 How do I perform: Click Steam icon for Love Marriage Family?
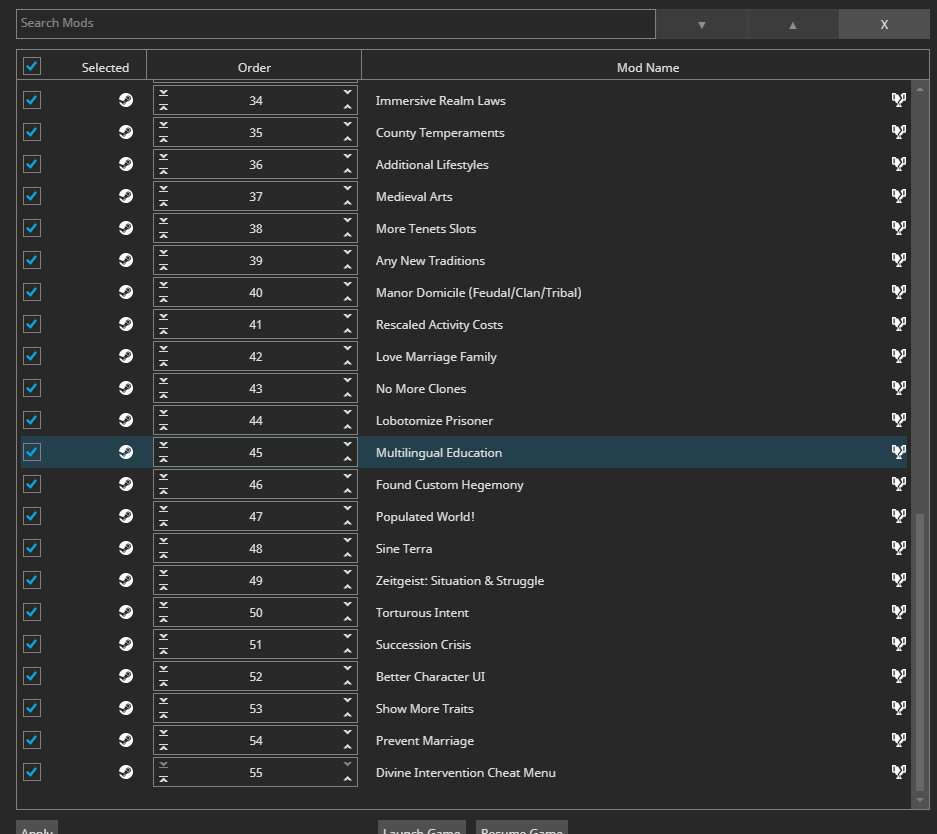point(125,356)
